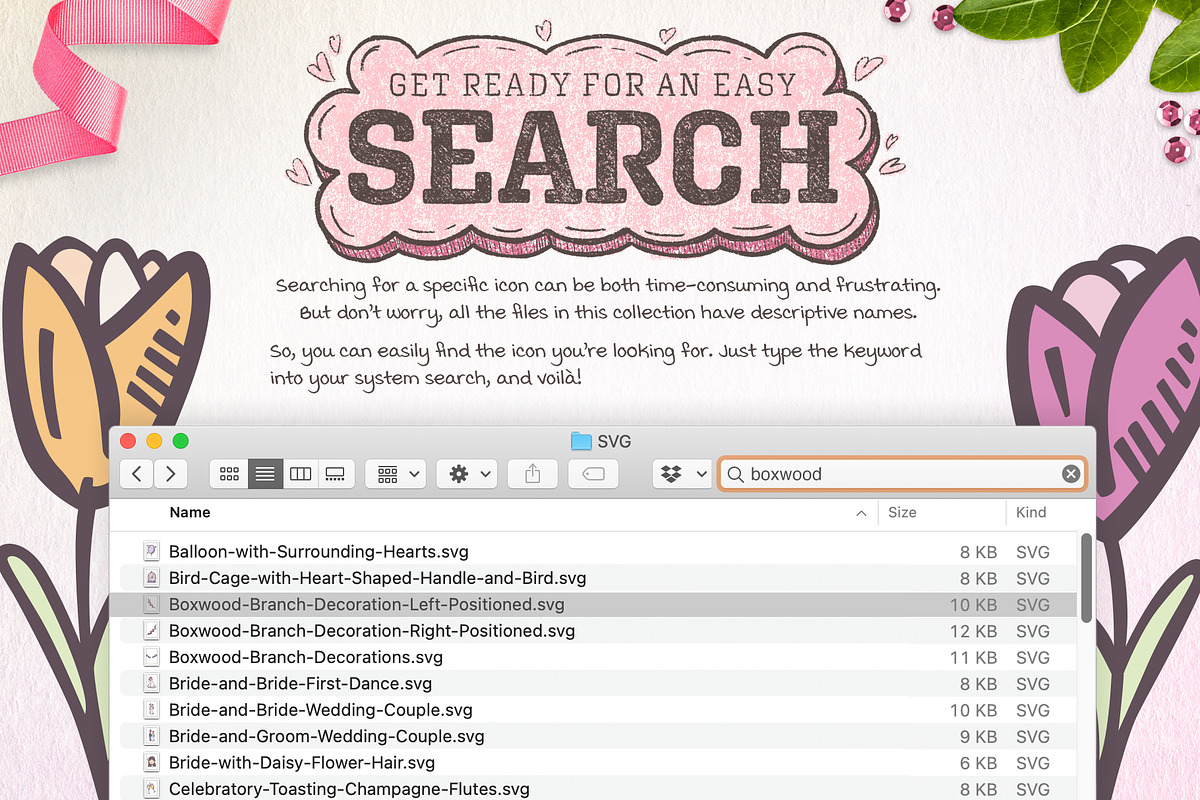Open the Dropbox toolbar dropdown
Viewport: 1200px width, 800px height.
point(682,474)
